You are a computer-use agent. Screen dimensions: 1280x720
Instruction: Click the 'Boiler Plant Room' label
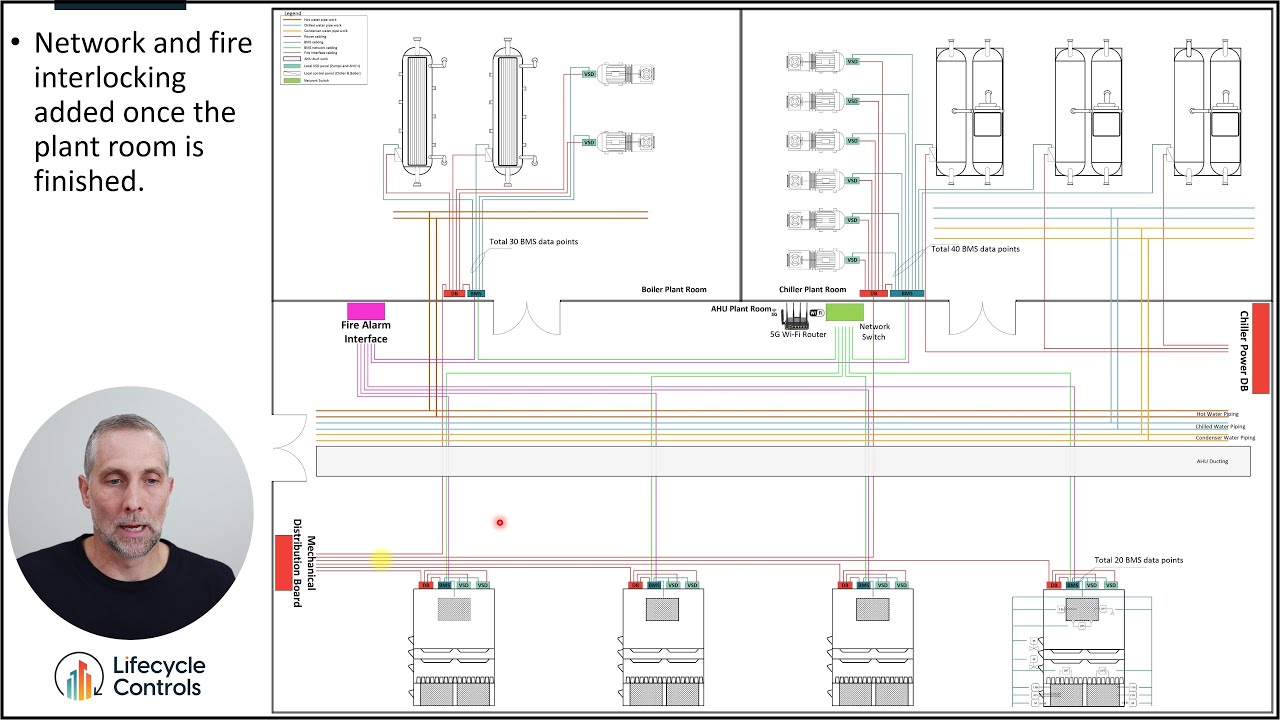click(674, 290)
